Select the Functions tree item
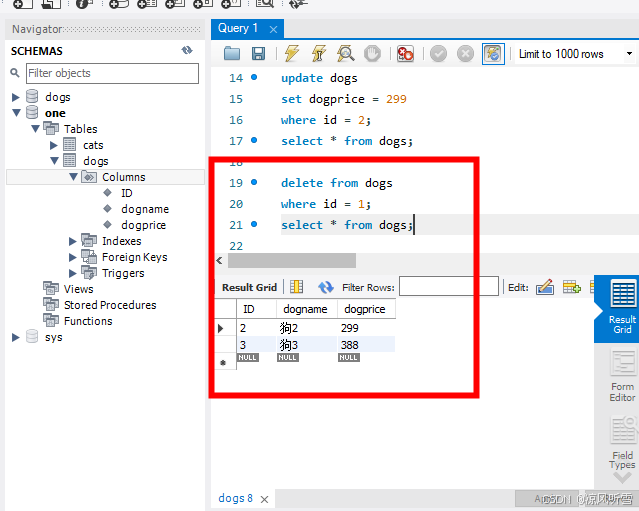 pyautogui.click(x=88, y=321)
